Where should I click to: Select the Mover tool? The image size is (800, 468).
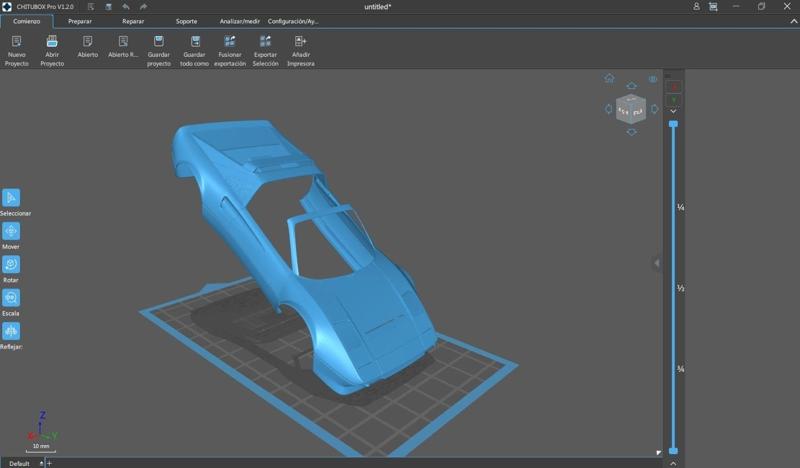(11, 231)
